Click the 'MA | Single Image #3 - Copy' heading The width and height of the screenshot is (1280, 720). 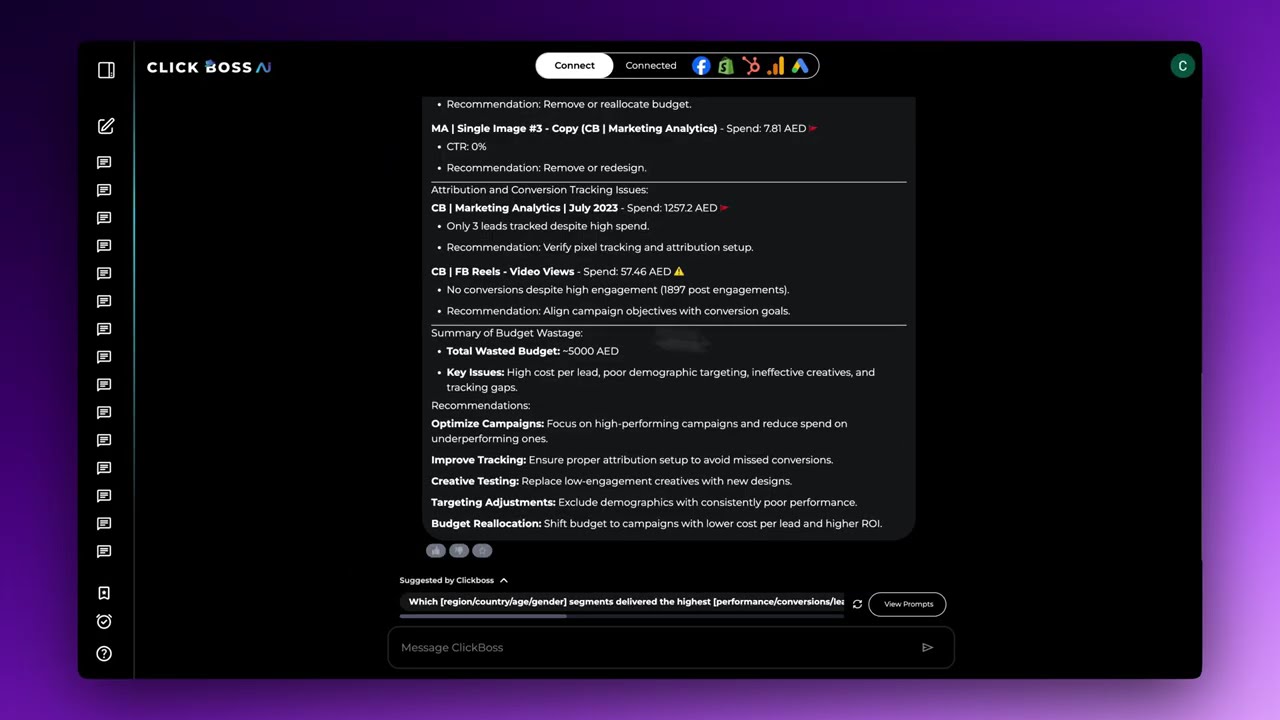pyautogui.click(x=574, y=128)
